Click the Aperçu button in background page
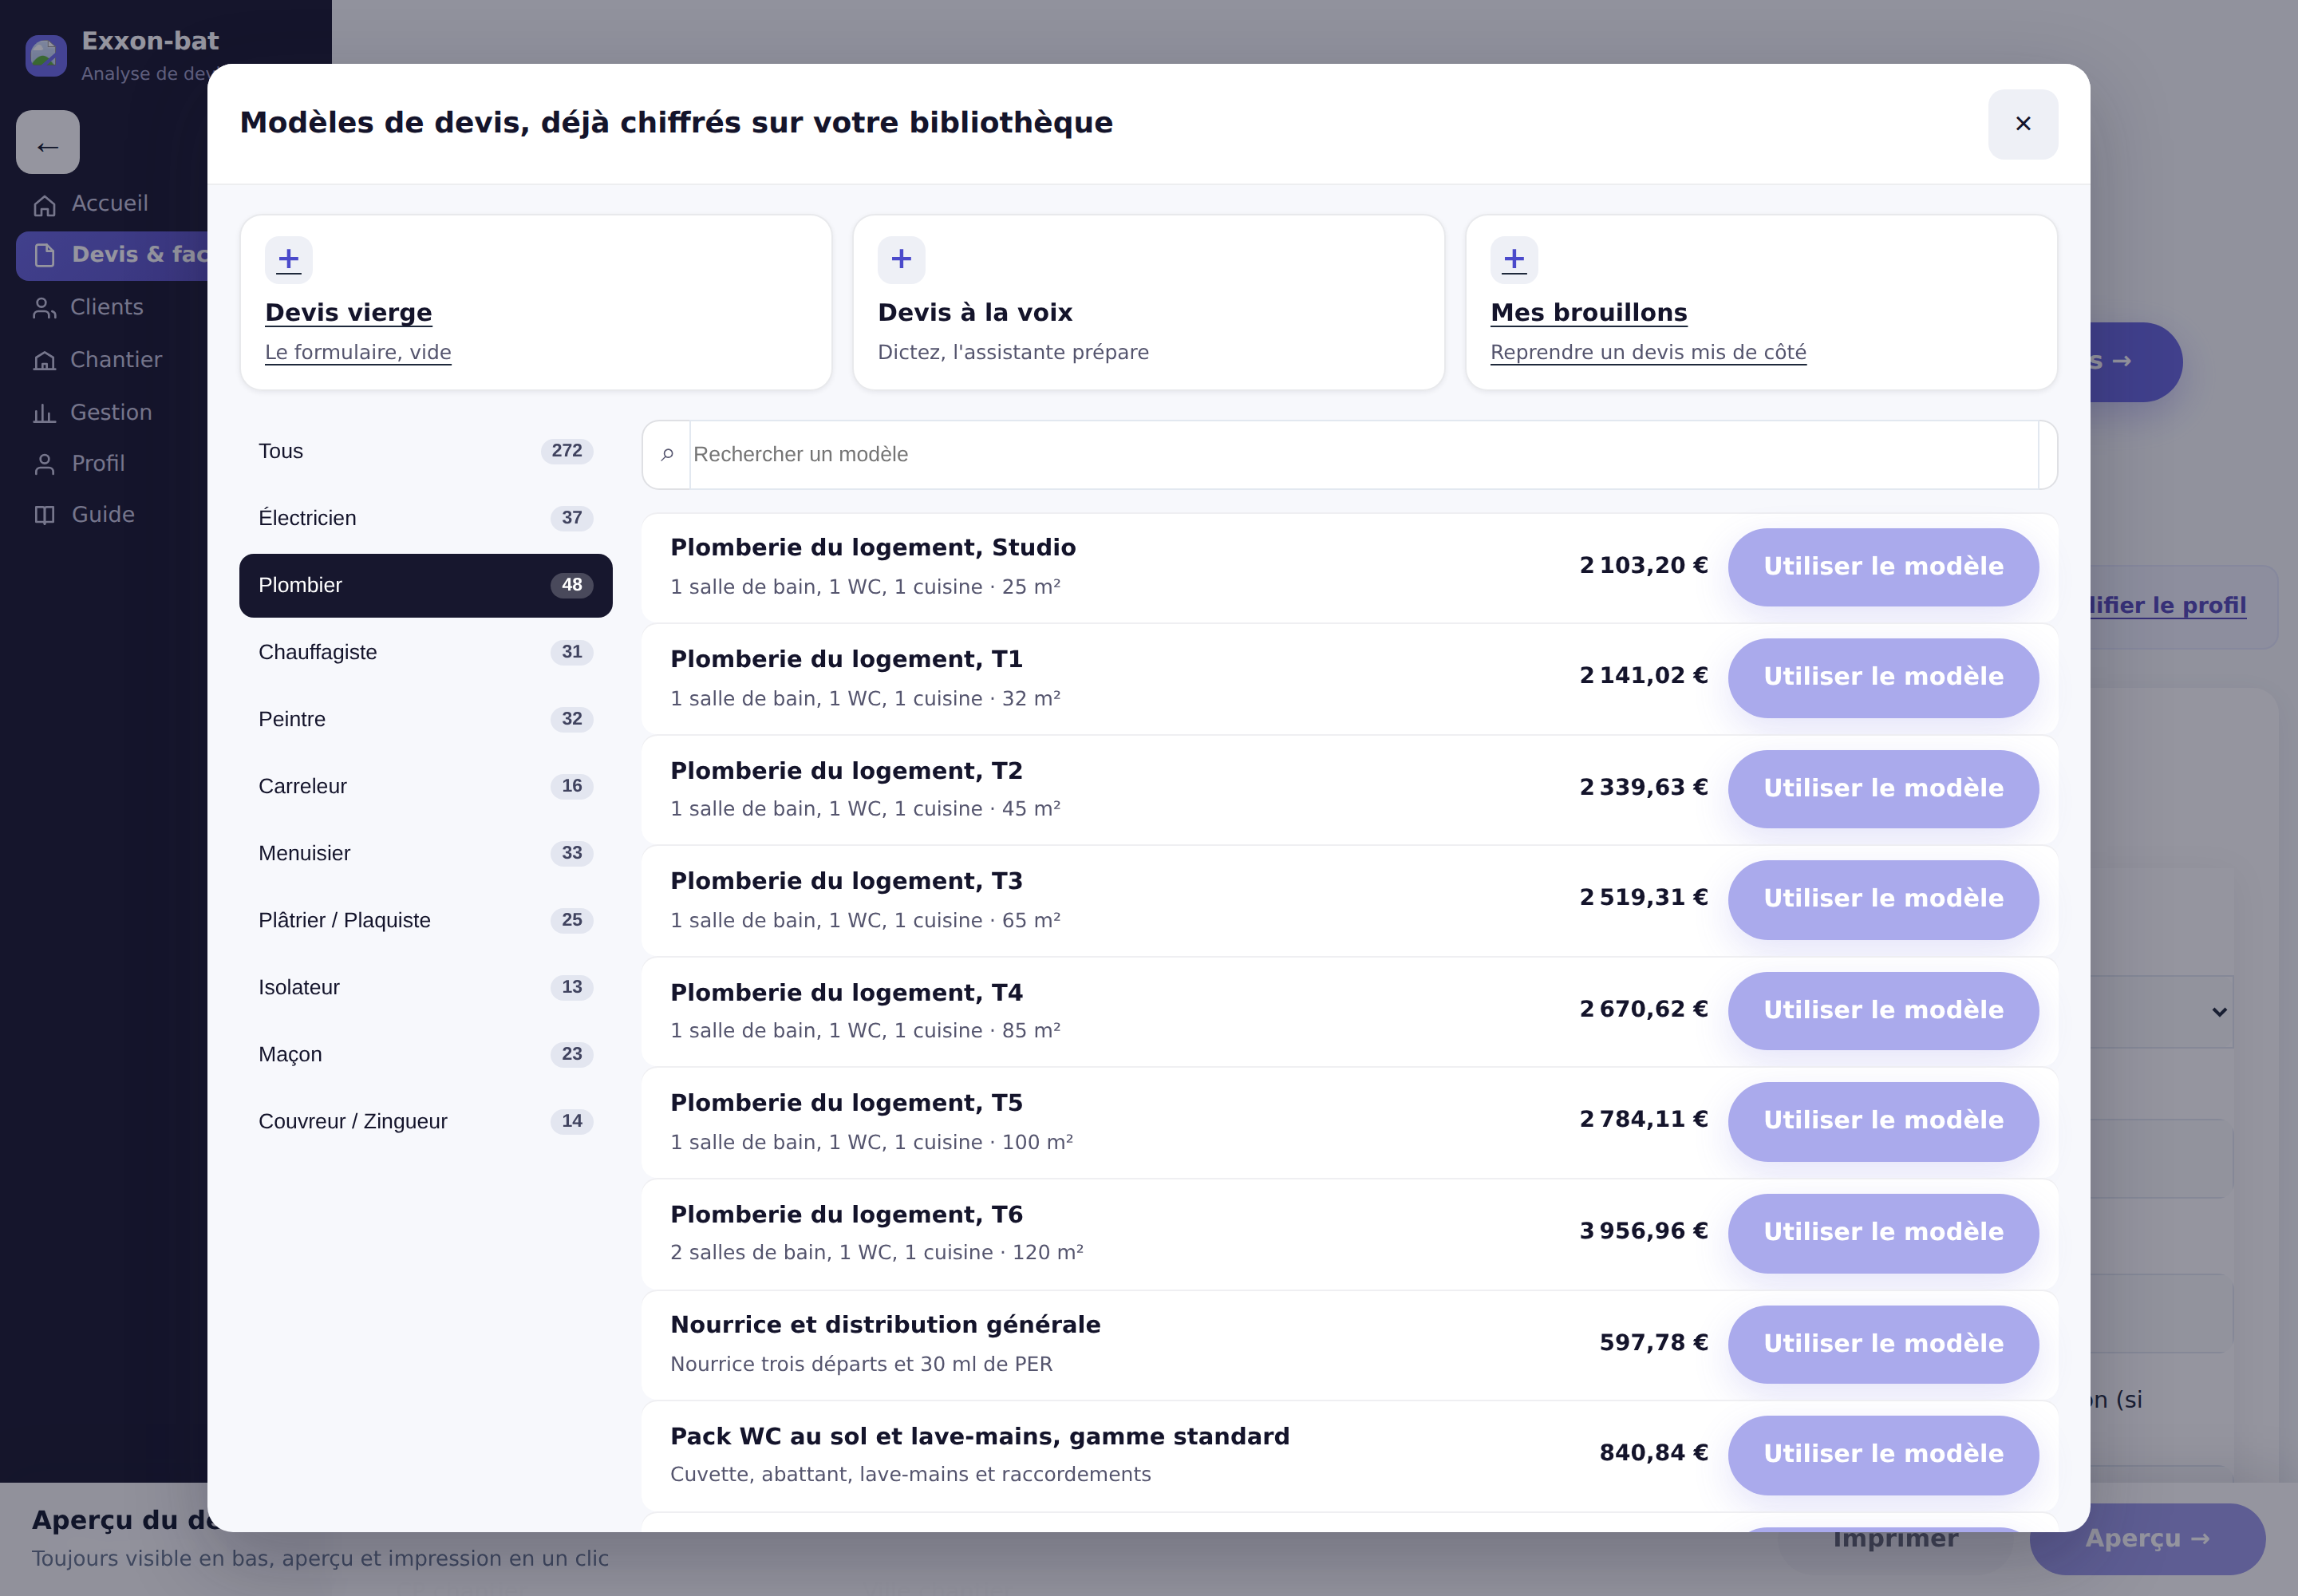 click(x=2147, y=1539)
